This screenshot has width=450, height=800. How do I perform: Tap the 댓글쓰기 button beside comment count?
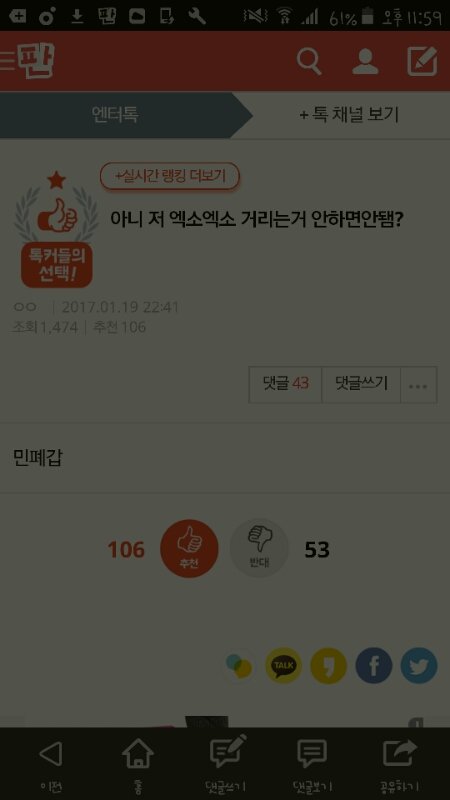click(x=361, y=385)
